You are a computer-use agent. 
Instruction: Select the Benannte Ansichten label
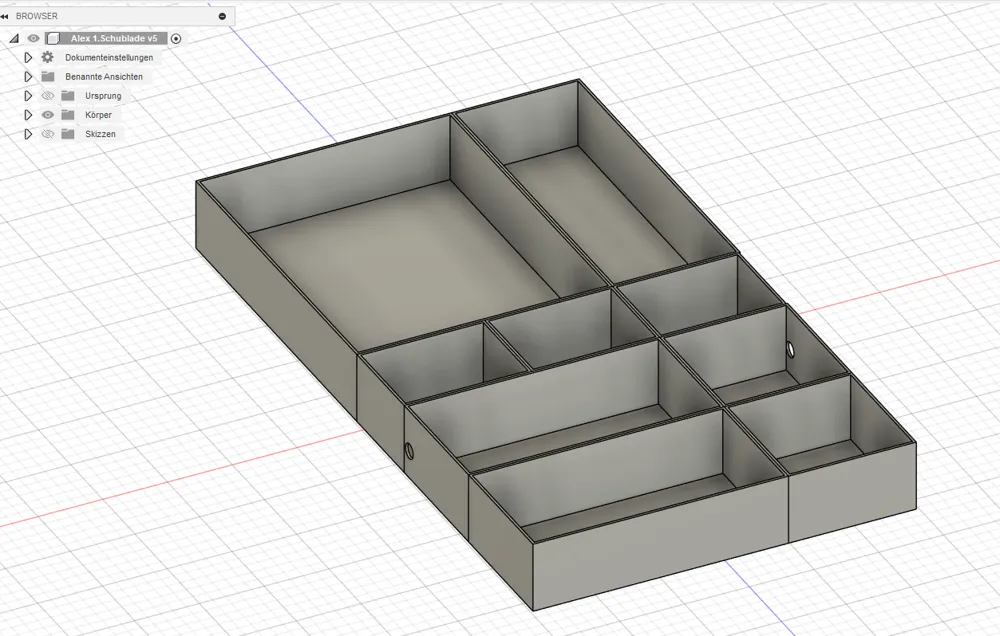(x=104, y=77)
